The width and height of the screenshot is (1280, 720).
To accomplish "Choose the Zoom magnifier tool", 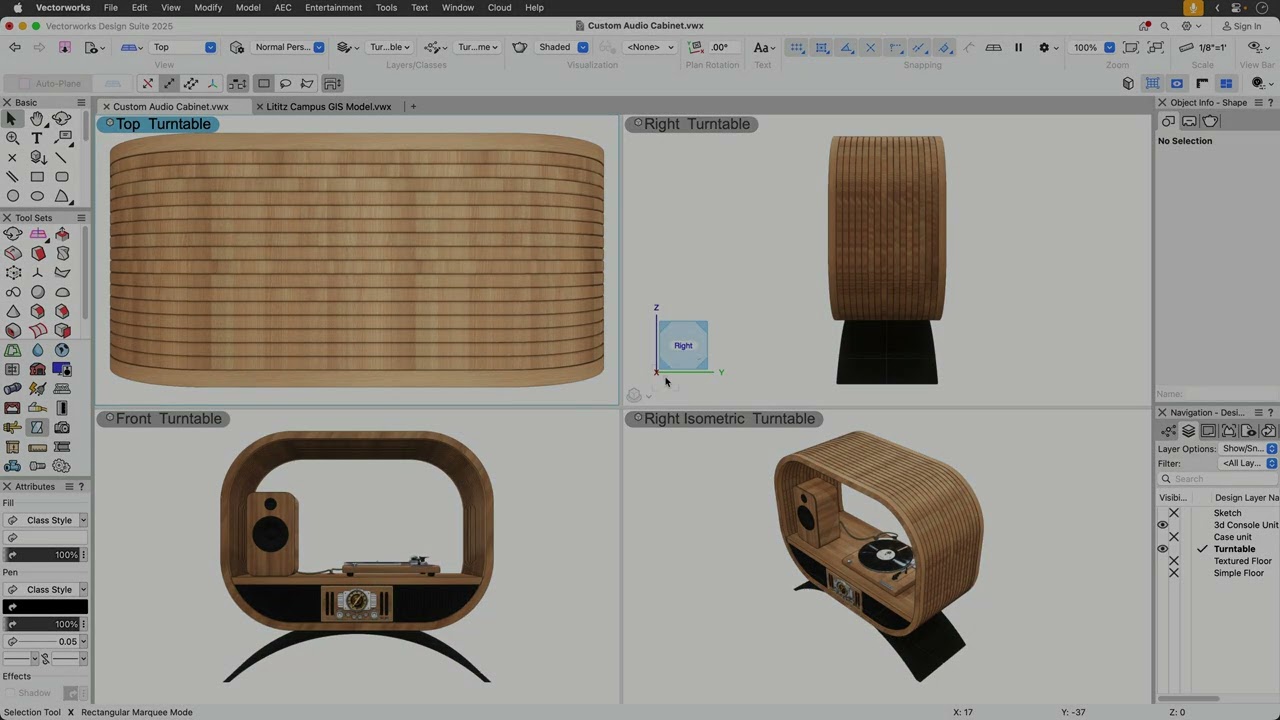I will click(12, 138).
